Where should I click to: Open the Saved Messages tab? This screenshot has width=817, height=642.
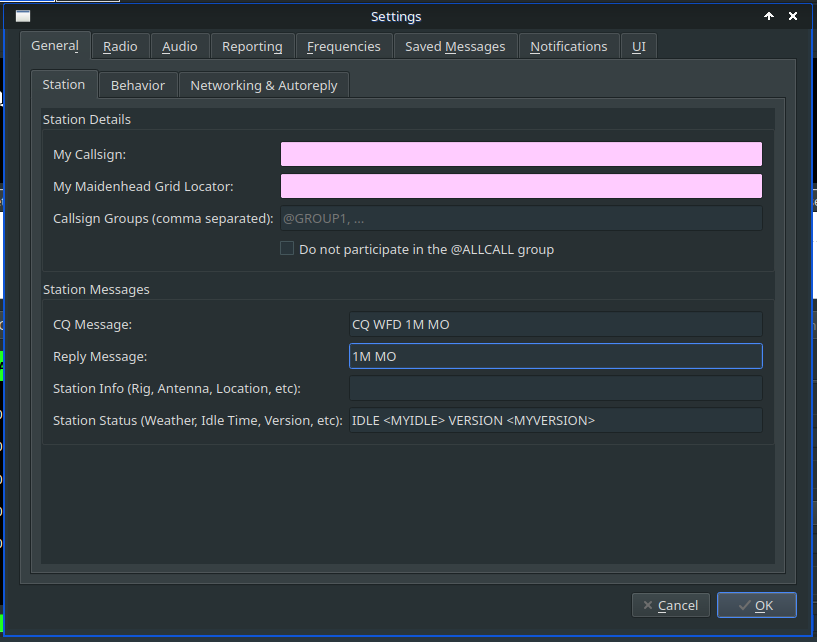pos(455,47)
